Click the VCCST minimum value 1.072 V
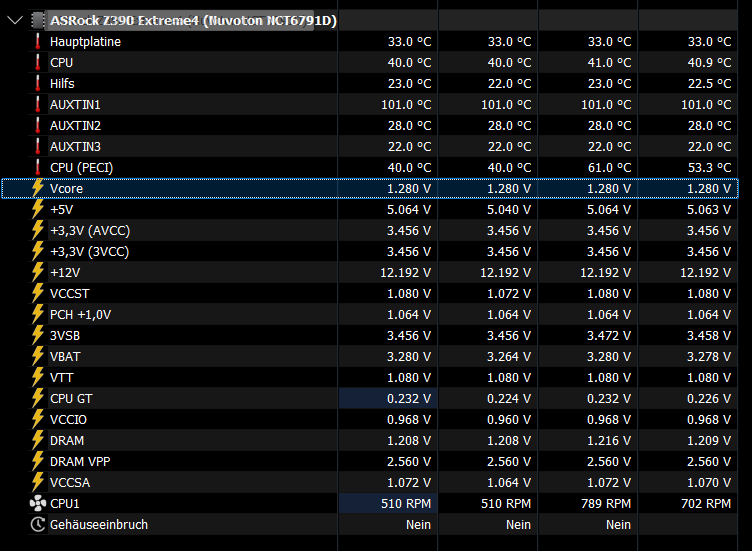This screenshot has height=551, width=752. 509,293
